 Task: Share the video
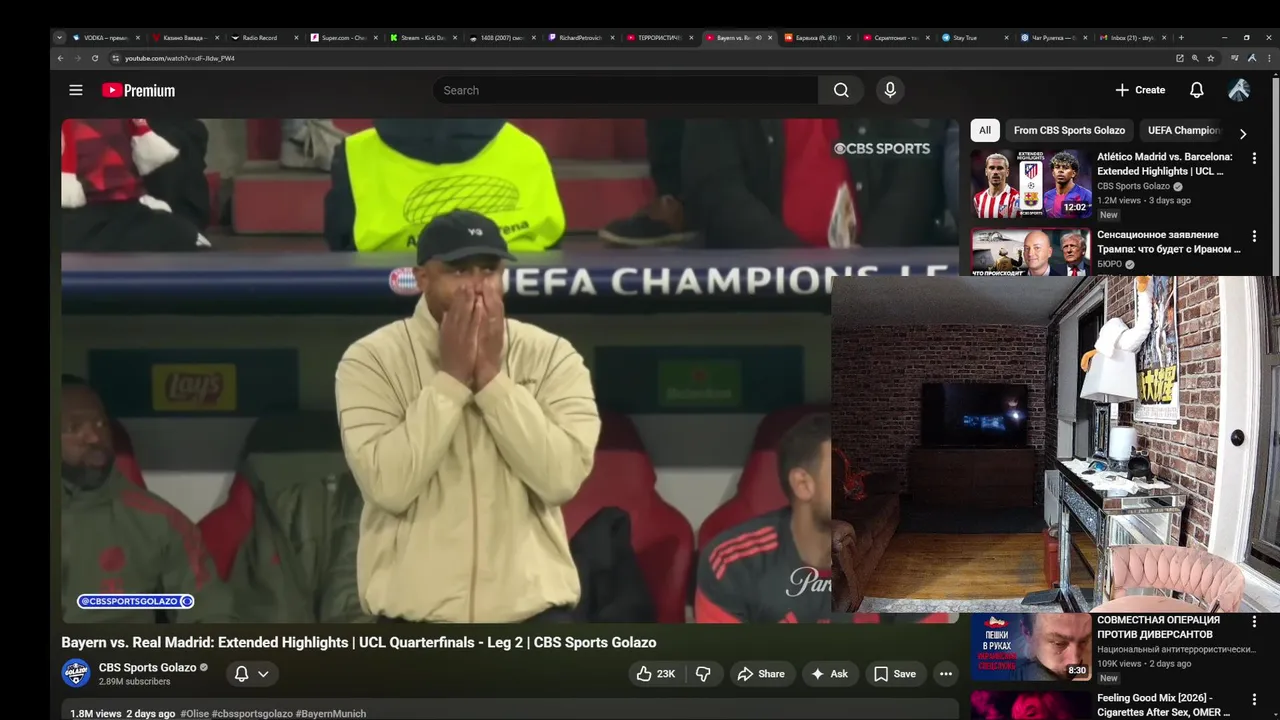point(761,674)
